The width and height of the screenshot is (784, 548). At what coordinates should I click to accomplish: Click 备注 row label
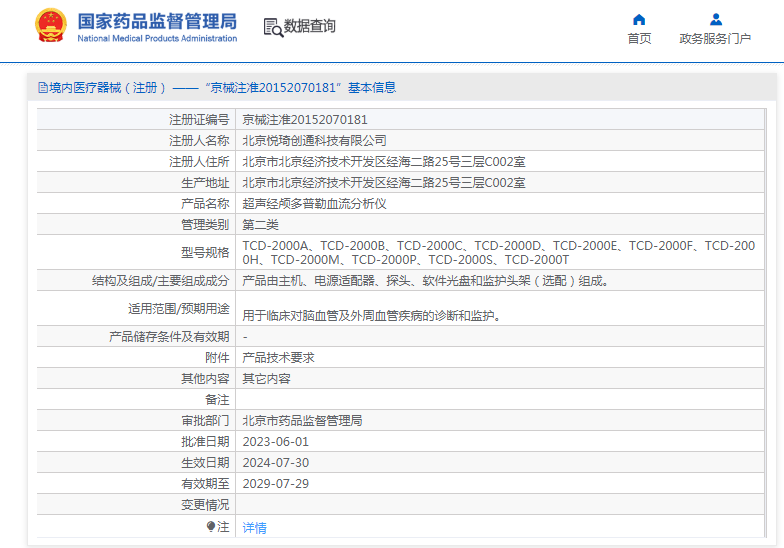coord(216,400)
